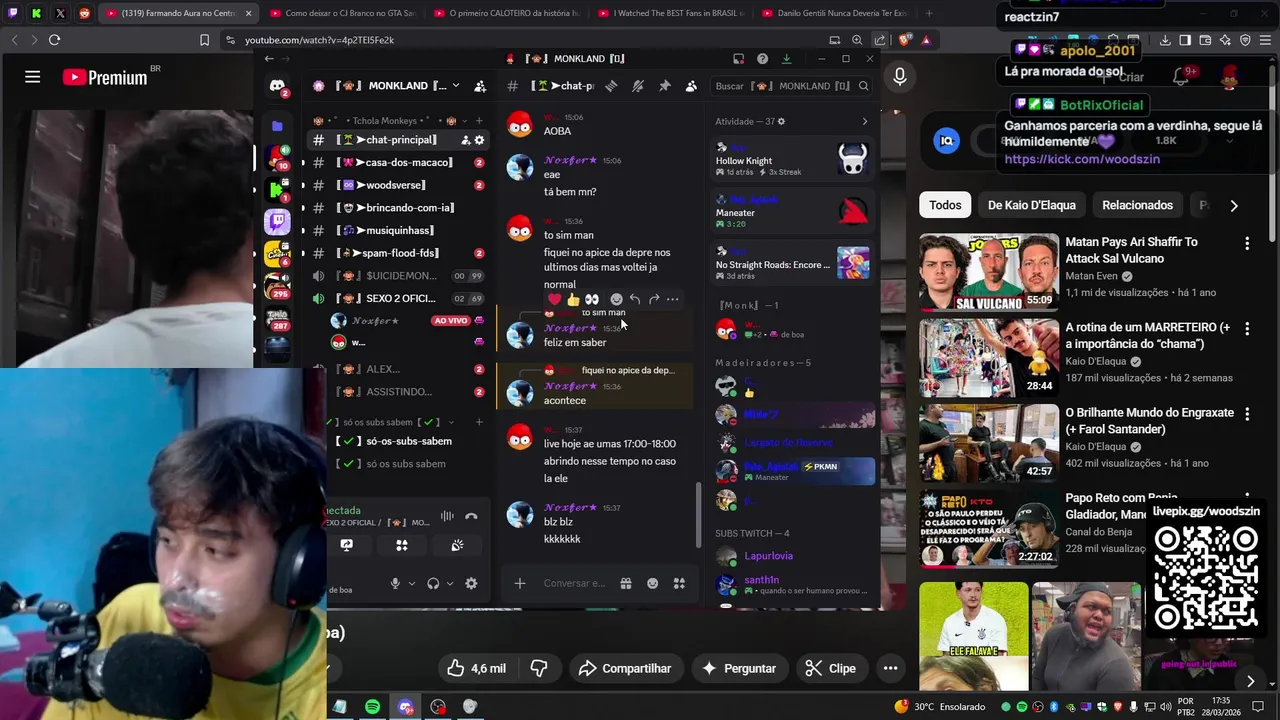The height and width of the screenshot is (720, 1280).
Task: React with eyes emoji
Action: [591, 299]
